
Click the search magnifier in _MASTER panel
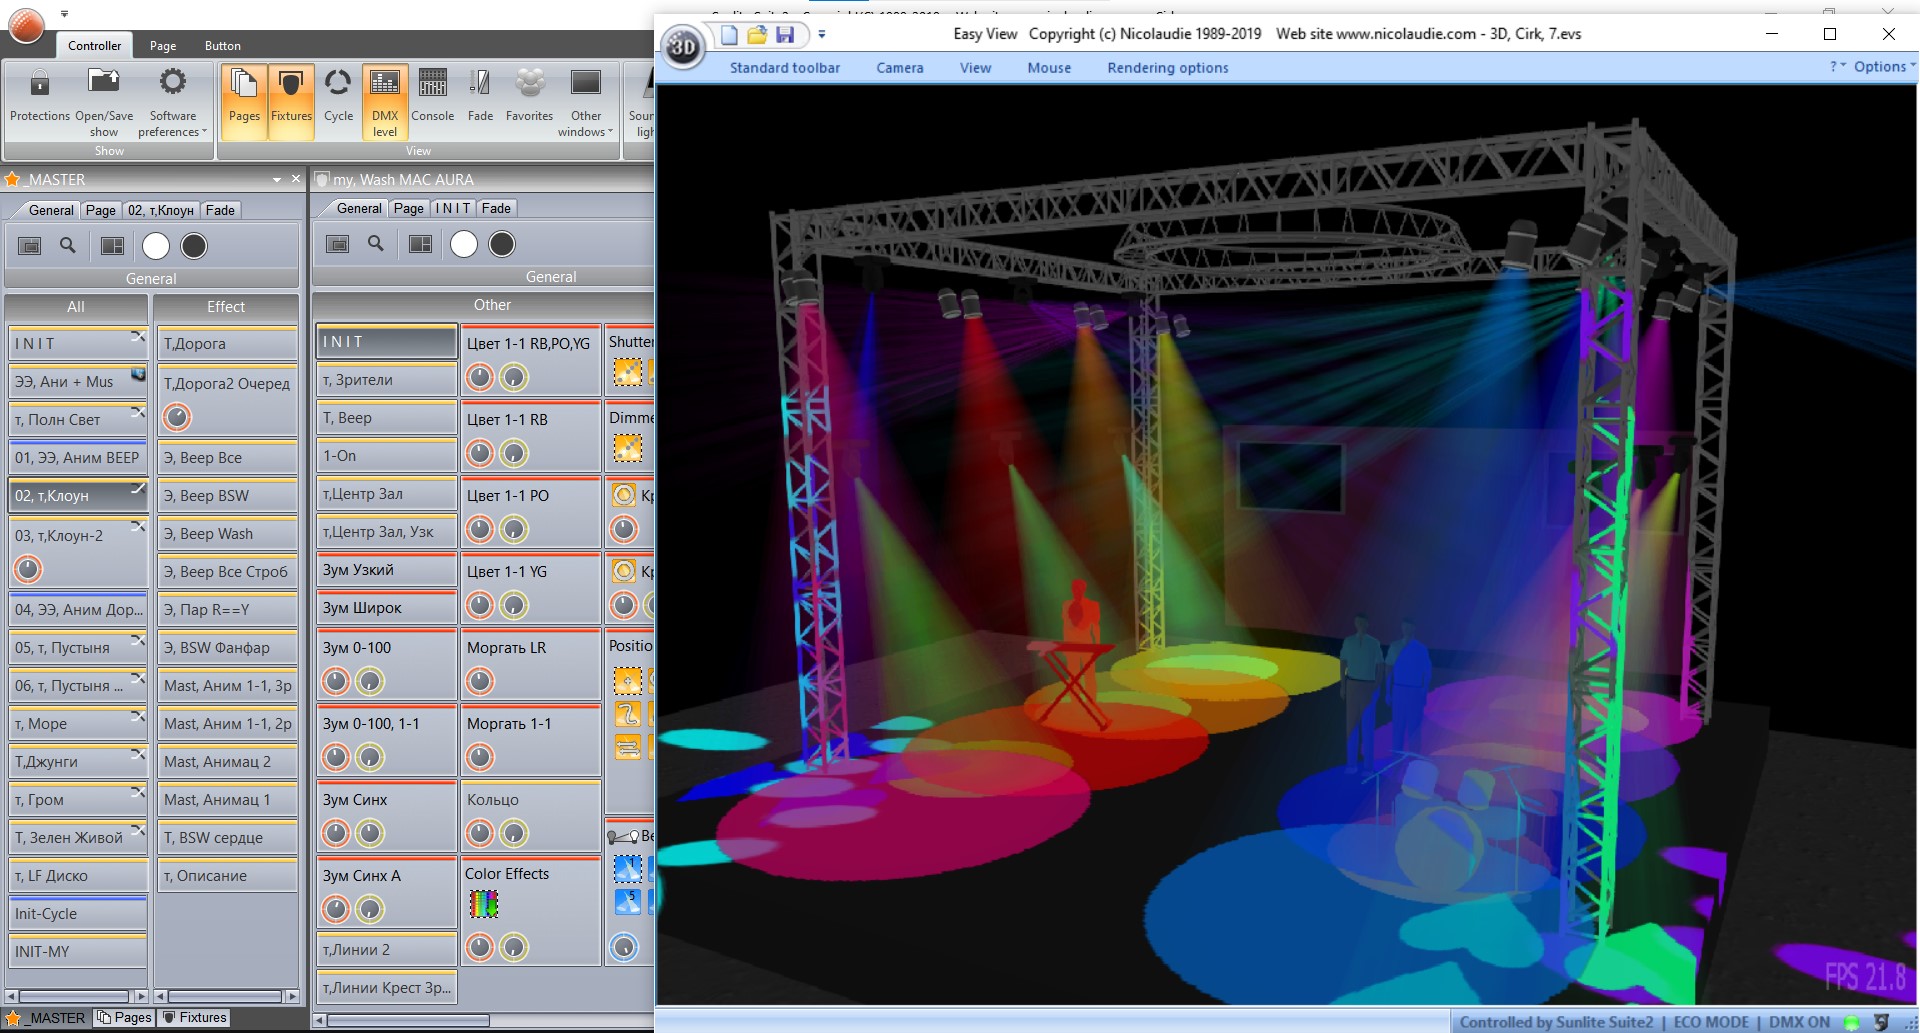coord(68,245)
